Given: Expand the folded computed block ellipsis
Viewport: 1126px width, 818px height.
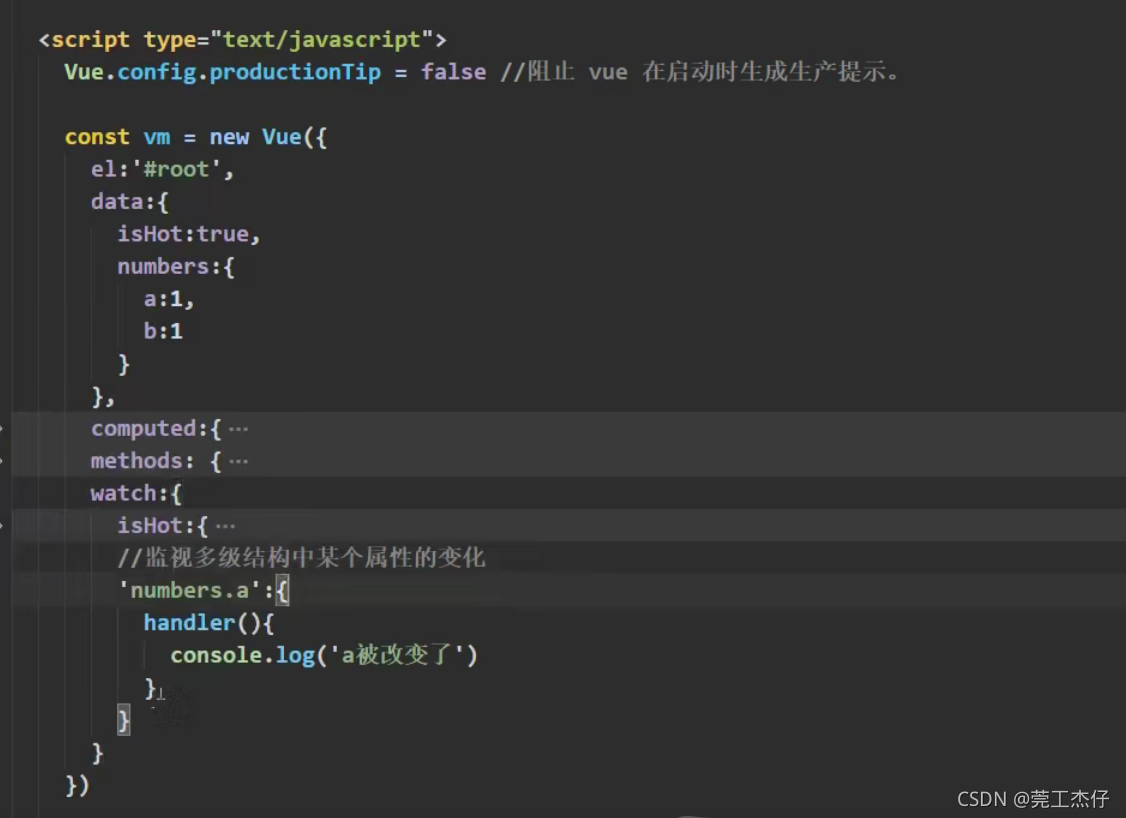Looking at the screenshot, I should tap(238, 429).
